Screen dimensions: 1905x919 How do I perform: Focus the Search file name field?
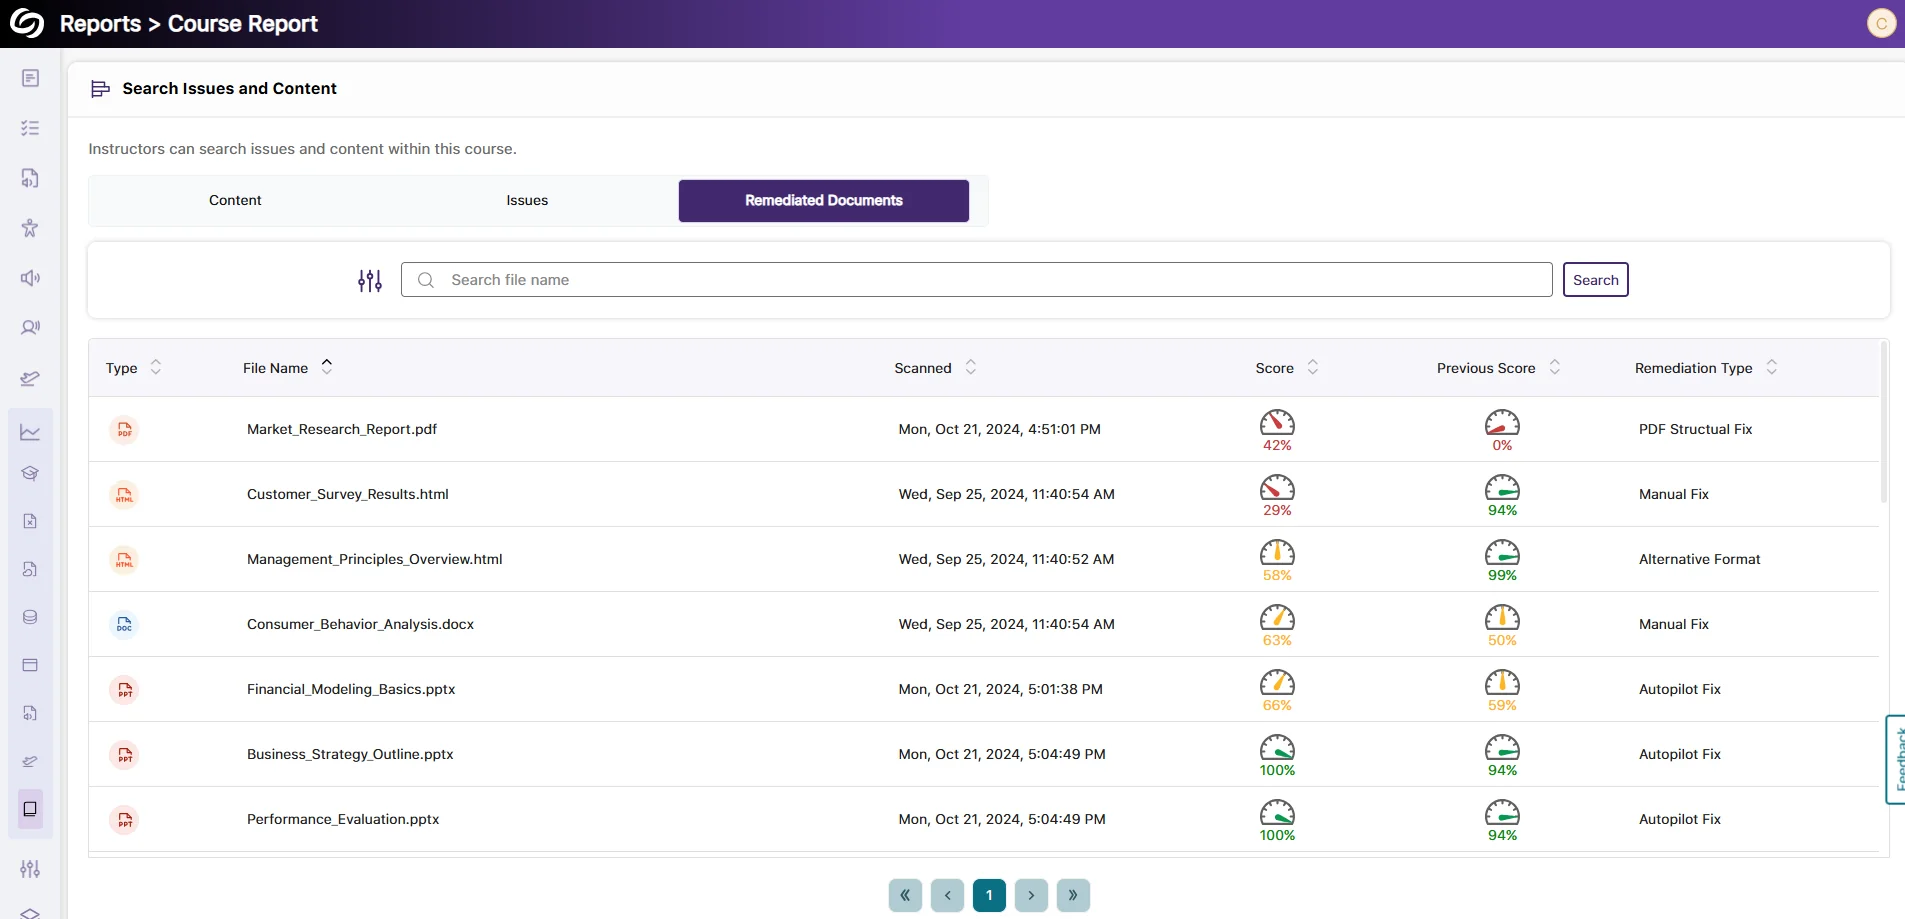click(x=976, y=280)
